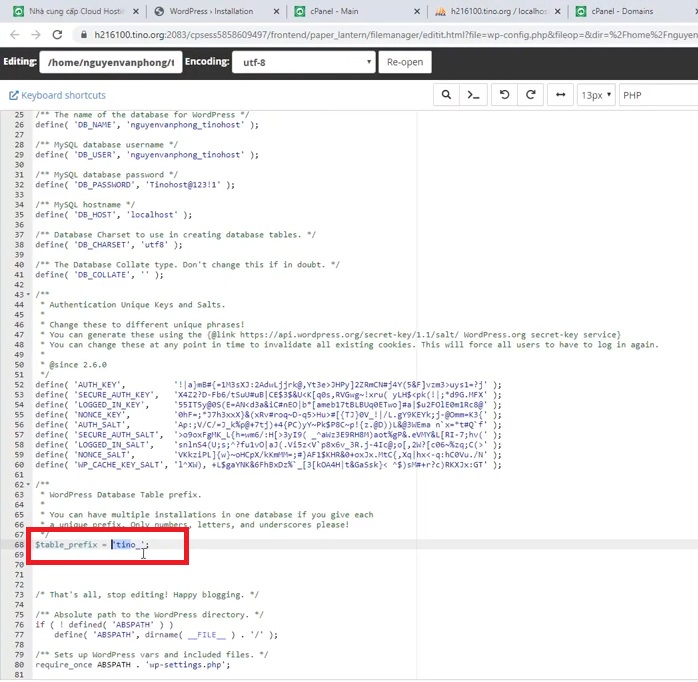
Task: Click the require_once wp-settings.php line
Action: point(133,665)
